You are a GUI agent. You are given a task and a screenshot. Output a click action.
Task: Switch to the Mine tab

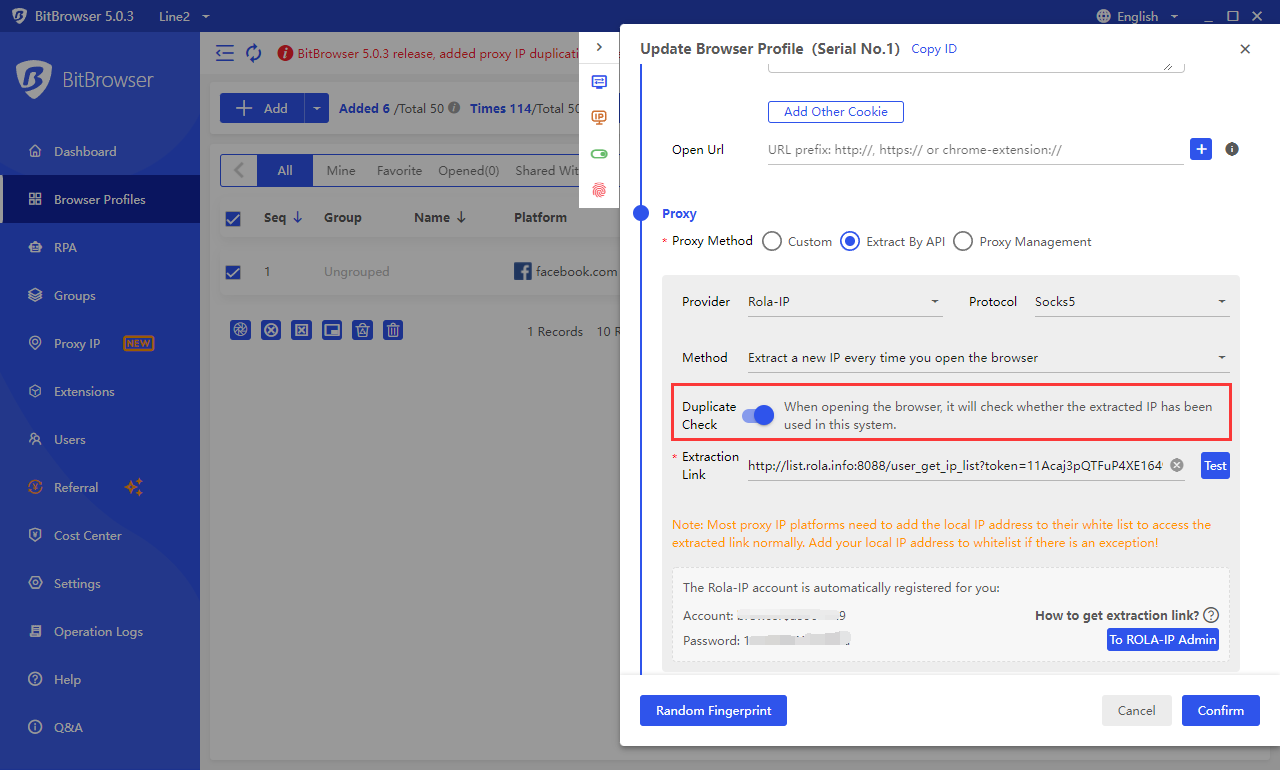[x=341, y=171]
